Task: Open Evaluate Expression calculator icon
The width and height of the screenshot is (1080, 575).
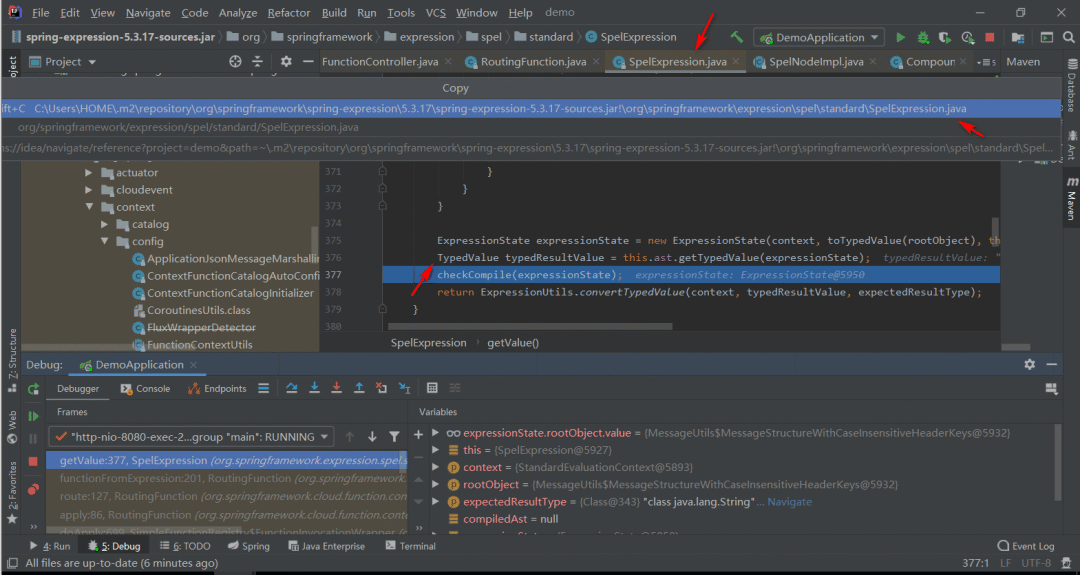Action: point(432,388)
